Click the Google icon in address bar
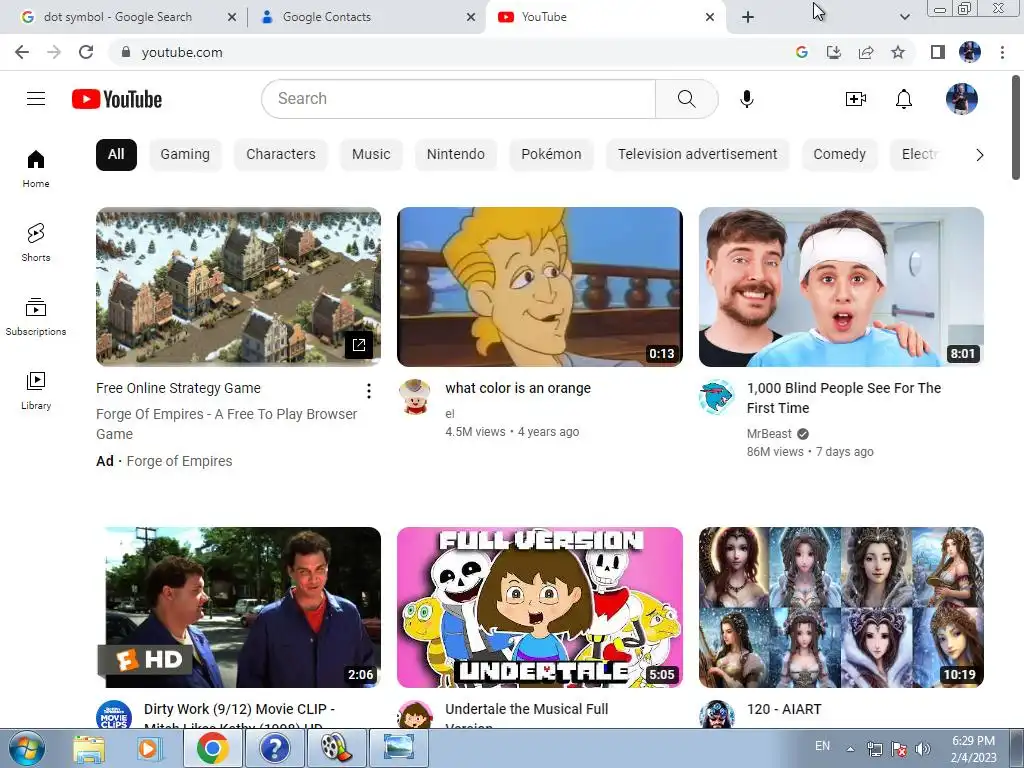The width and height of the screenshot is (1024, 768). [802, 52]
